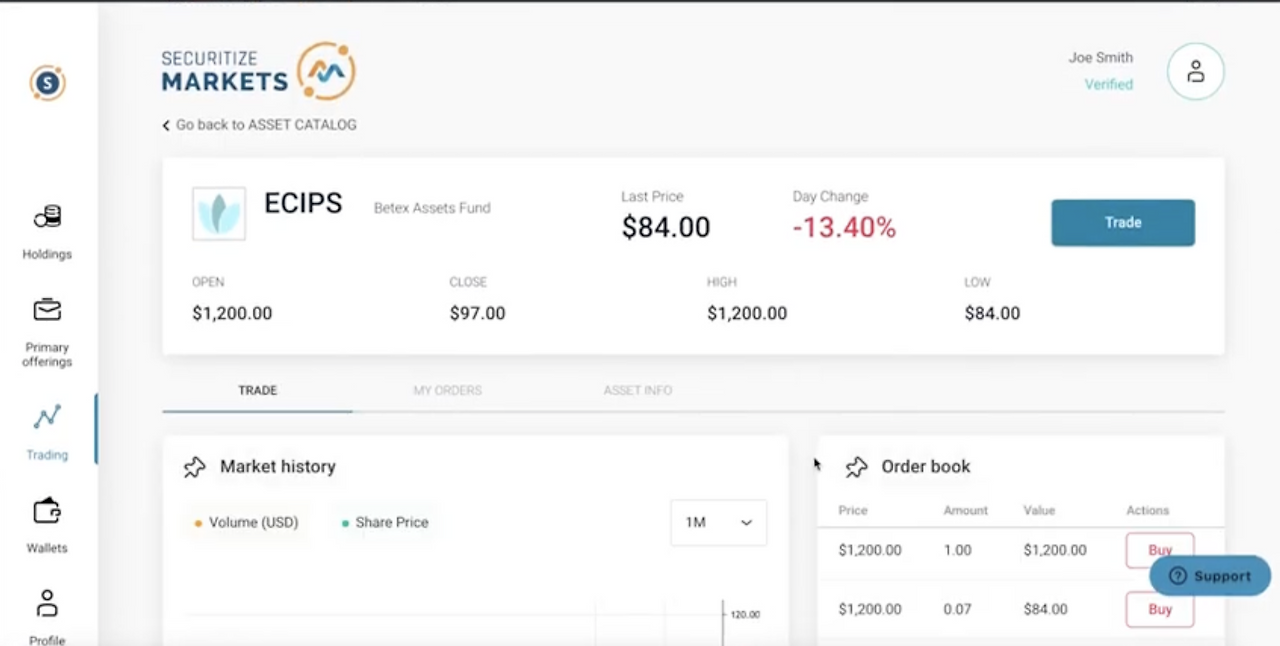Click the HIGH value $1,200.00
1280x646 pixels.
(x=747, y=314)
